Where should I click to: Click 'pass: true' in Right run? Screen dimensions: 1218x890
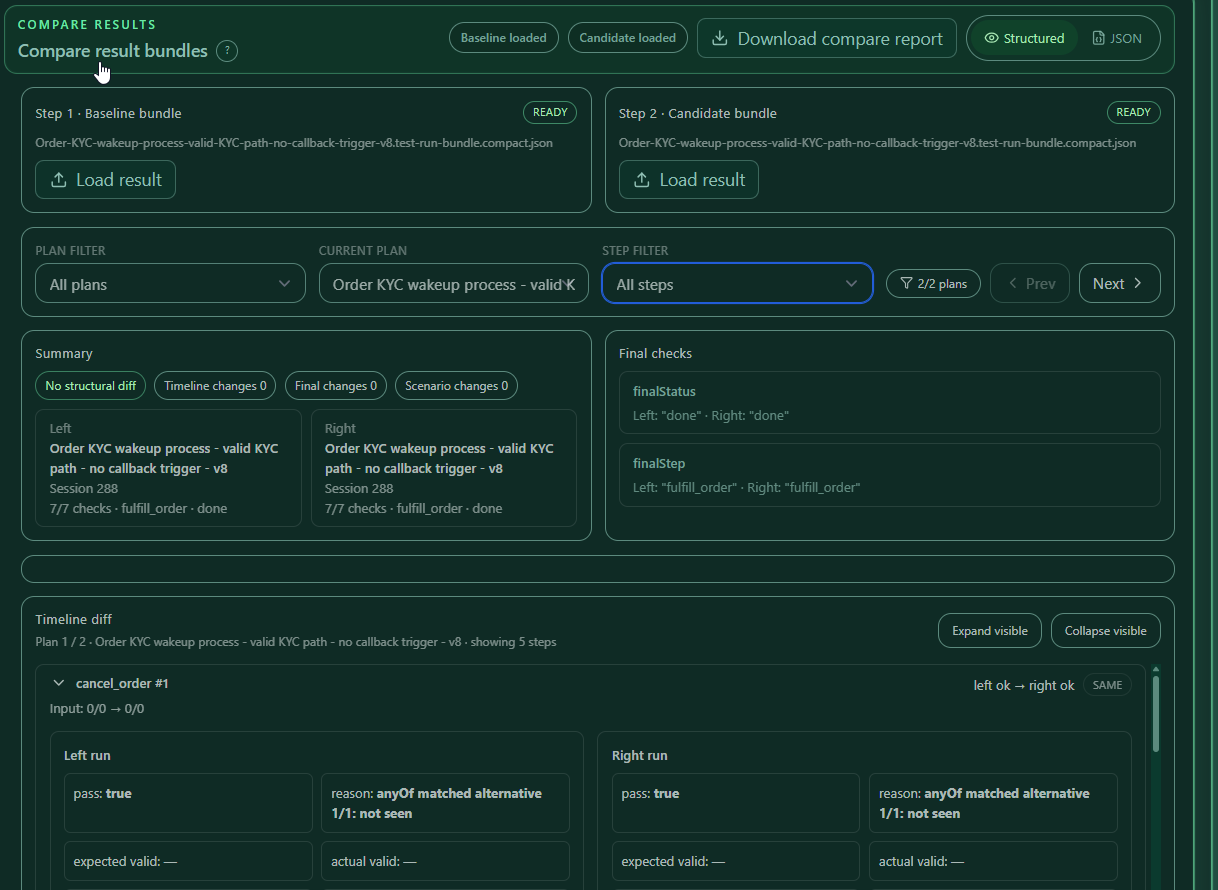736,803
